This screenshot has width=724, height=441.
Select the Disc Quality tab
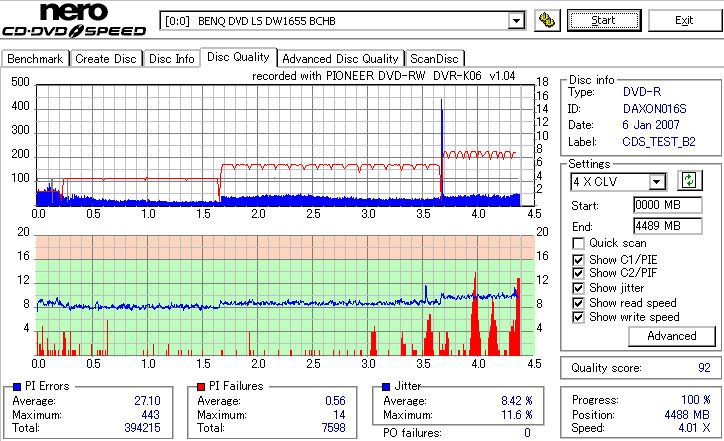pos(238,57)
